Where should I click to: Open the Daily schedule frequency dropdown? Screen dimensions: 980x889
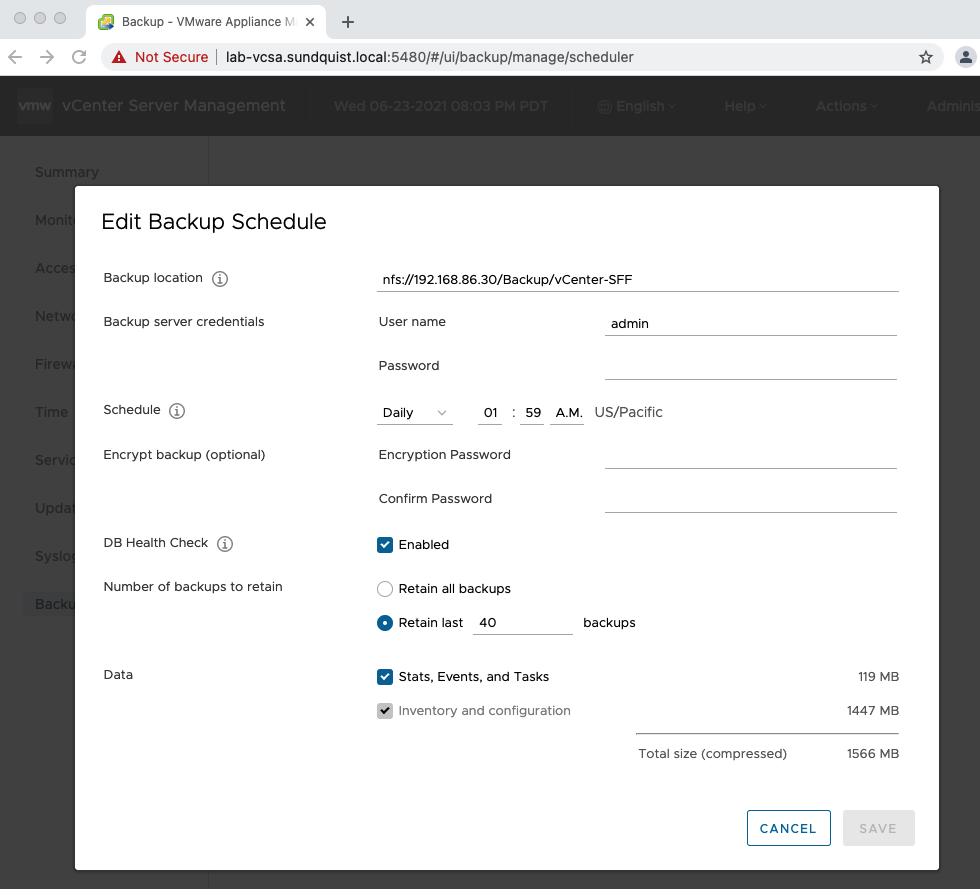[415, 413]
